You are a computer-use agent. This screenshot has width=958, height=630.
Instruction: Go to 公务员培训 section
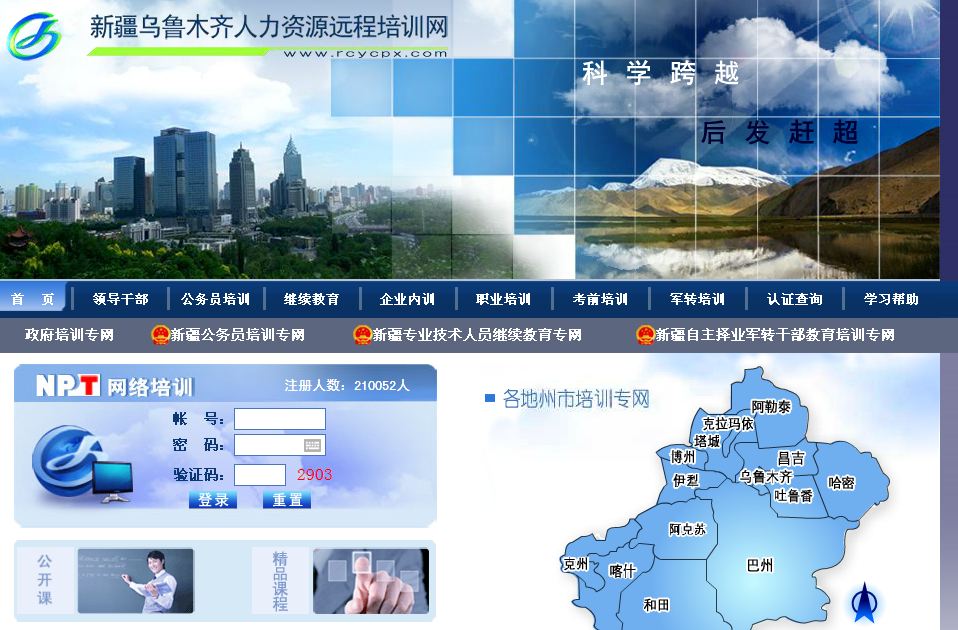click(x=215, y=299)
